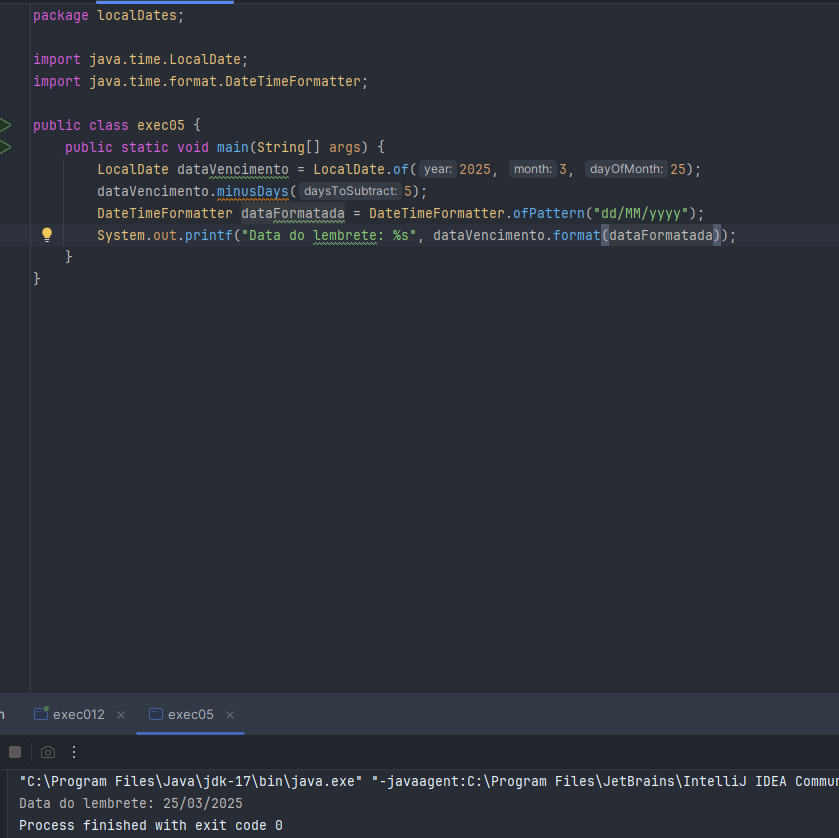Click the 'Data do lembrete: 25/03/2025' console output
Screen dimensions: 839x838
click(x=131, y=803)
